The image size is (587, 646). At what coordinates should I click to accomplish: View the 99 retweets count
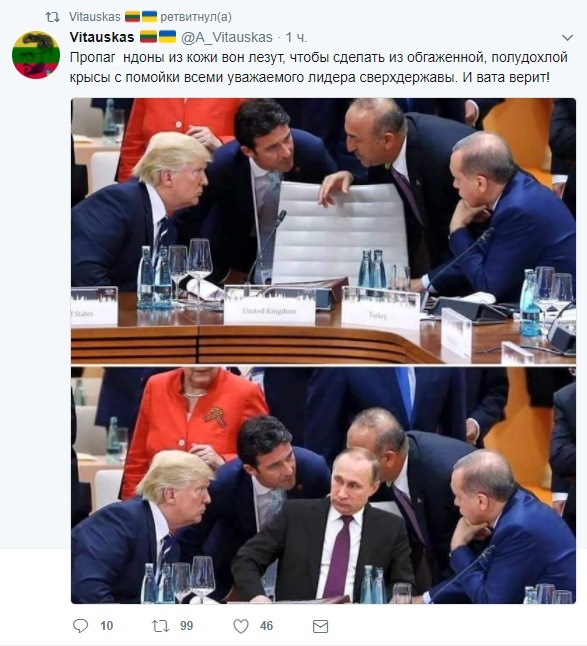tap(187, 626)
